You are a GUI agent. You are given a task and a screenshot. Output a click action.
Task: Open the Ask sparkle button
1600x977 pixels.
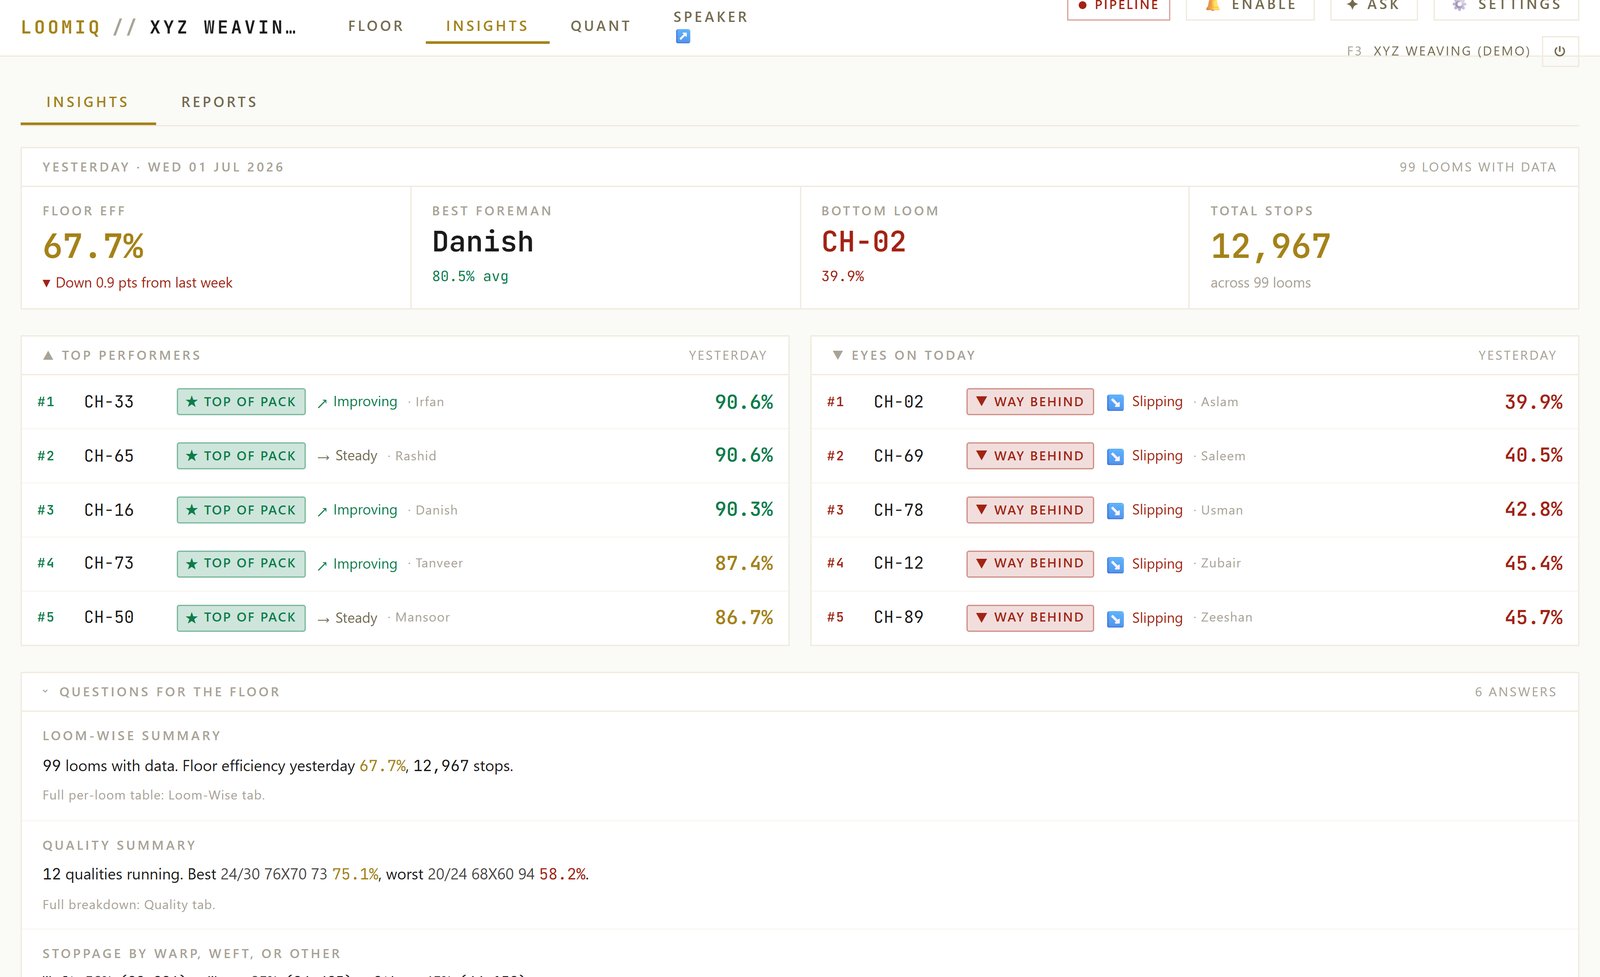1373,7
